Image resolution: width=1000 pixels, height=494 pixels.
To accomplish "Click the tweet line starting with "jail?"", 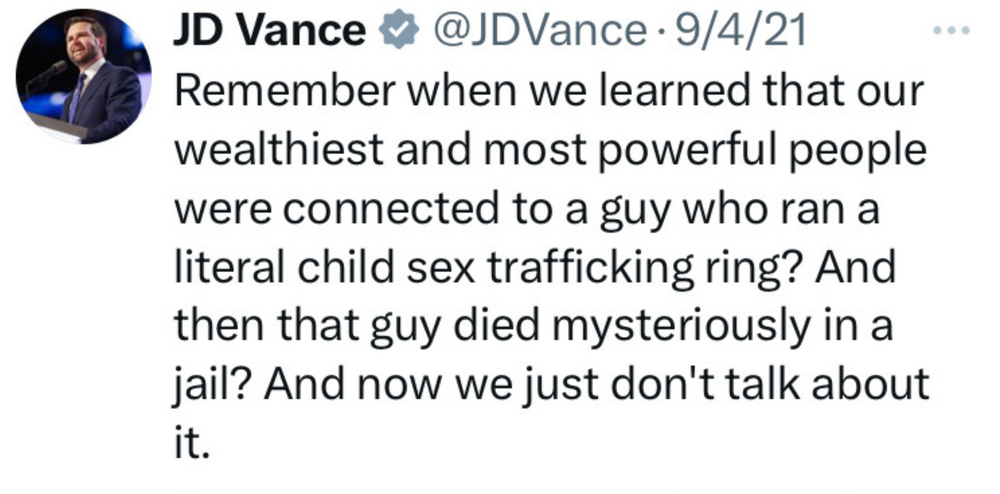I will (x=552, y=384).
